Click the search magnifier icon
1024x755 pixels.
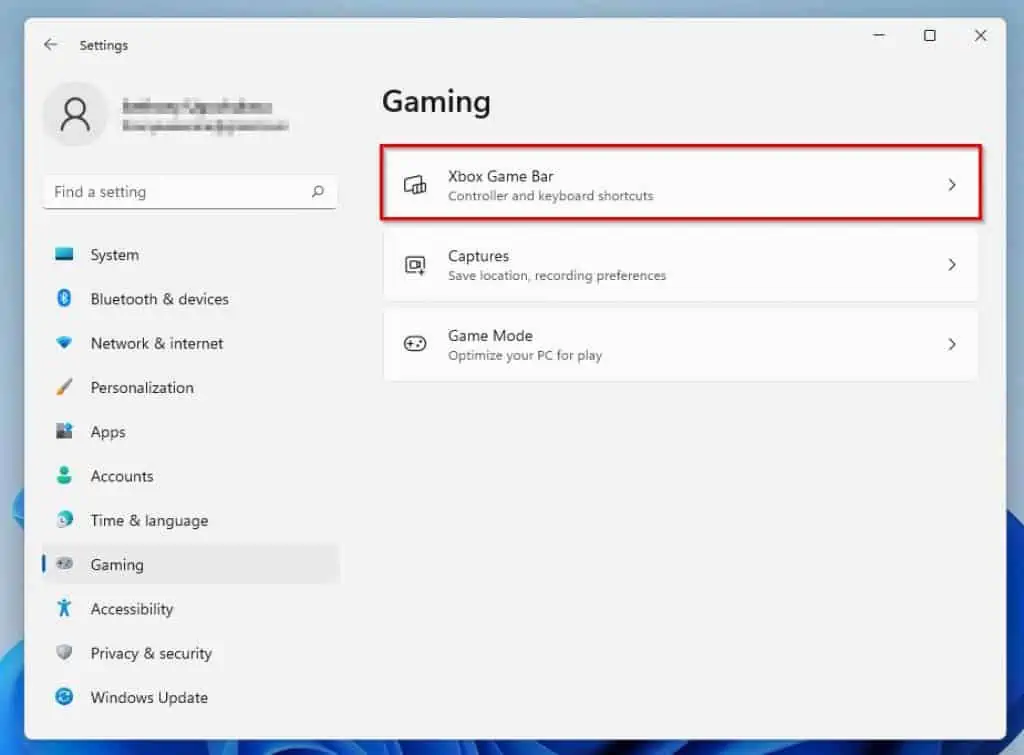click(318, 192)
